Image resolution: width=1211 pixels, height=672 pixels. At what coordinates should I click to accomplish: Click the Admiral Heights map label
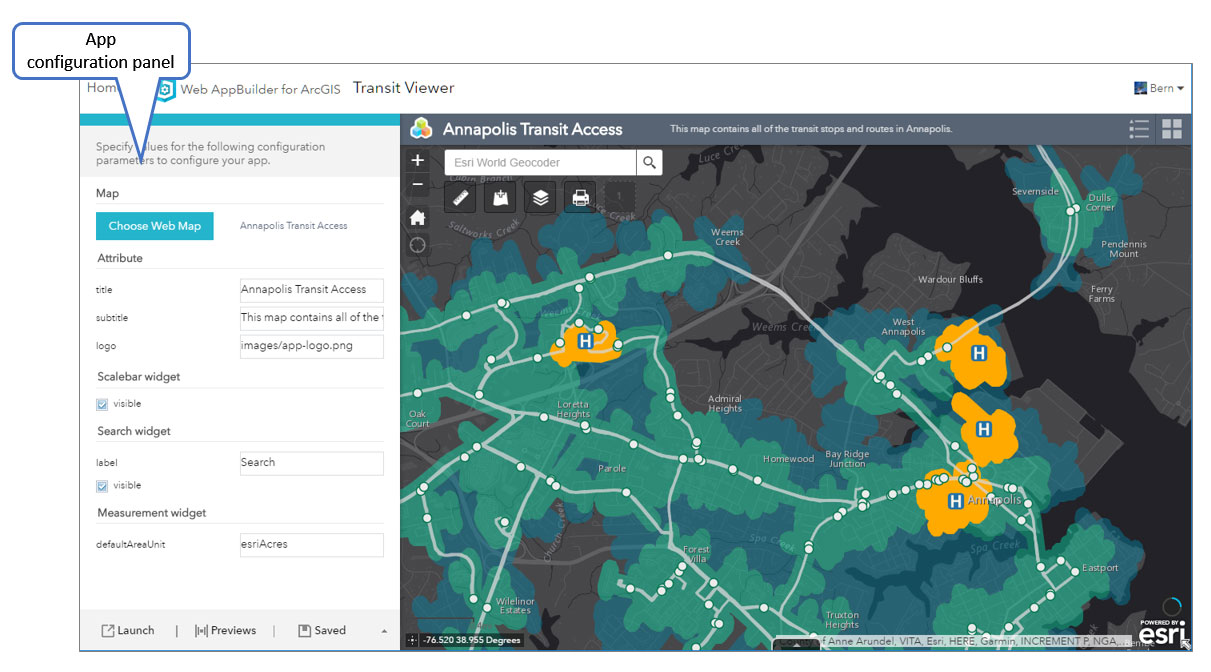coord(724,404)
